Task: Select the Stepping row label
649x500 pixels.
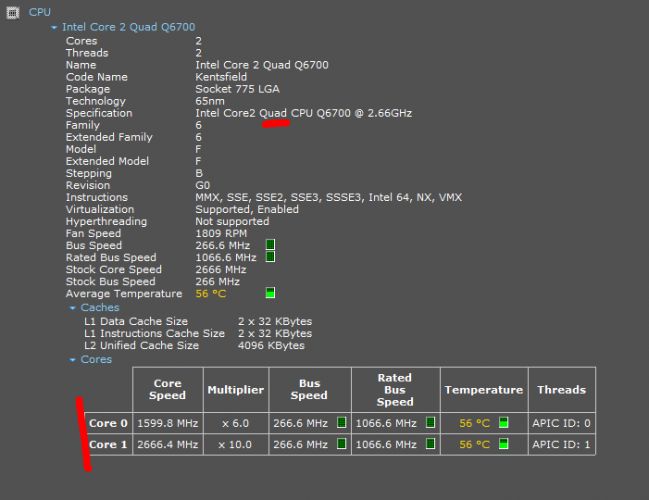Action: click(89, 173)
